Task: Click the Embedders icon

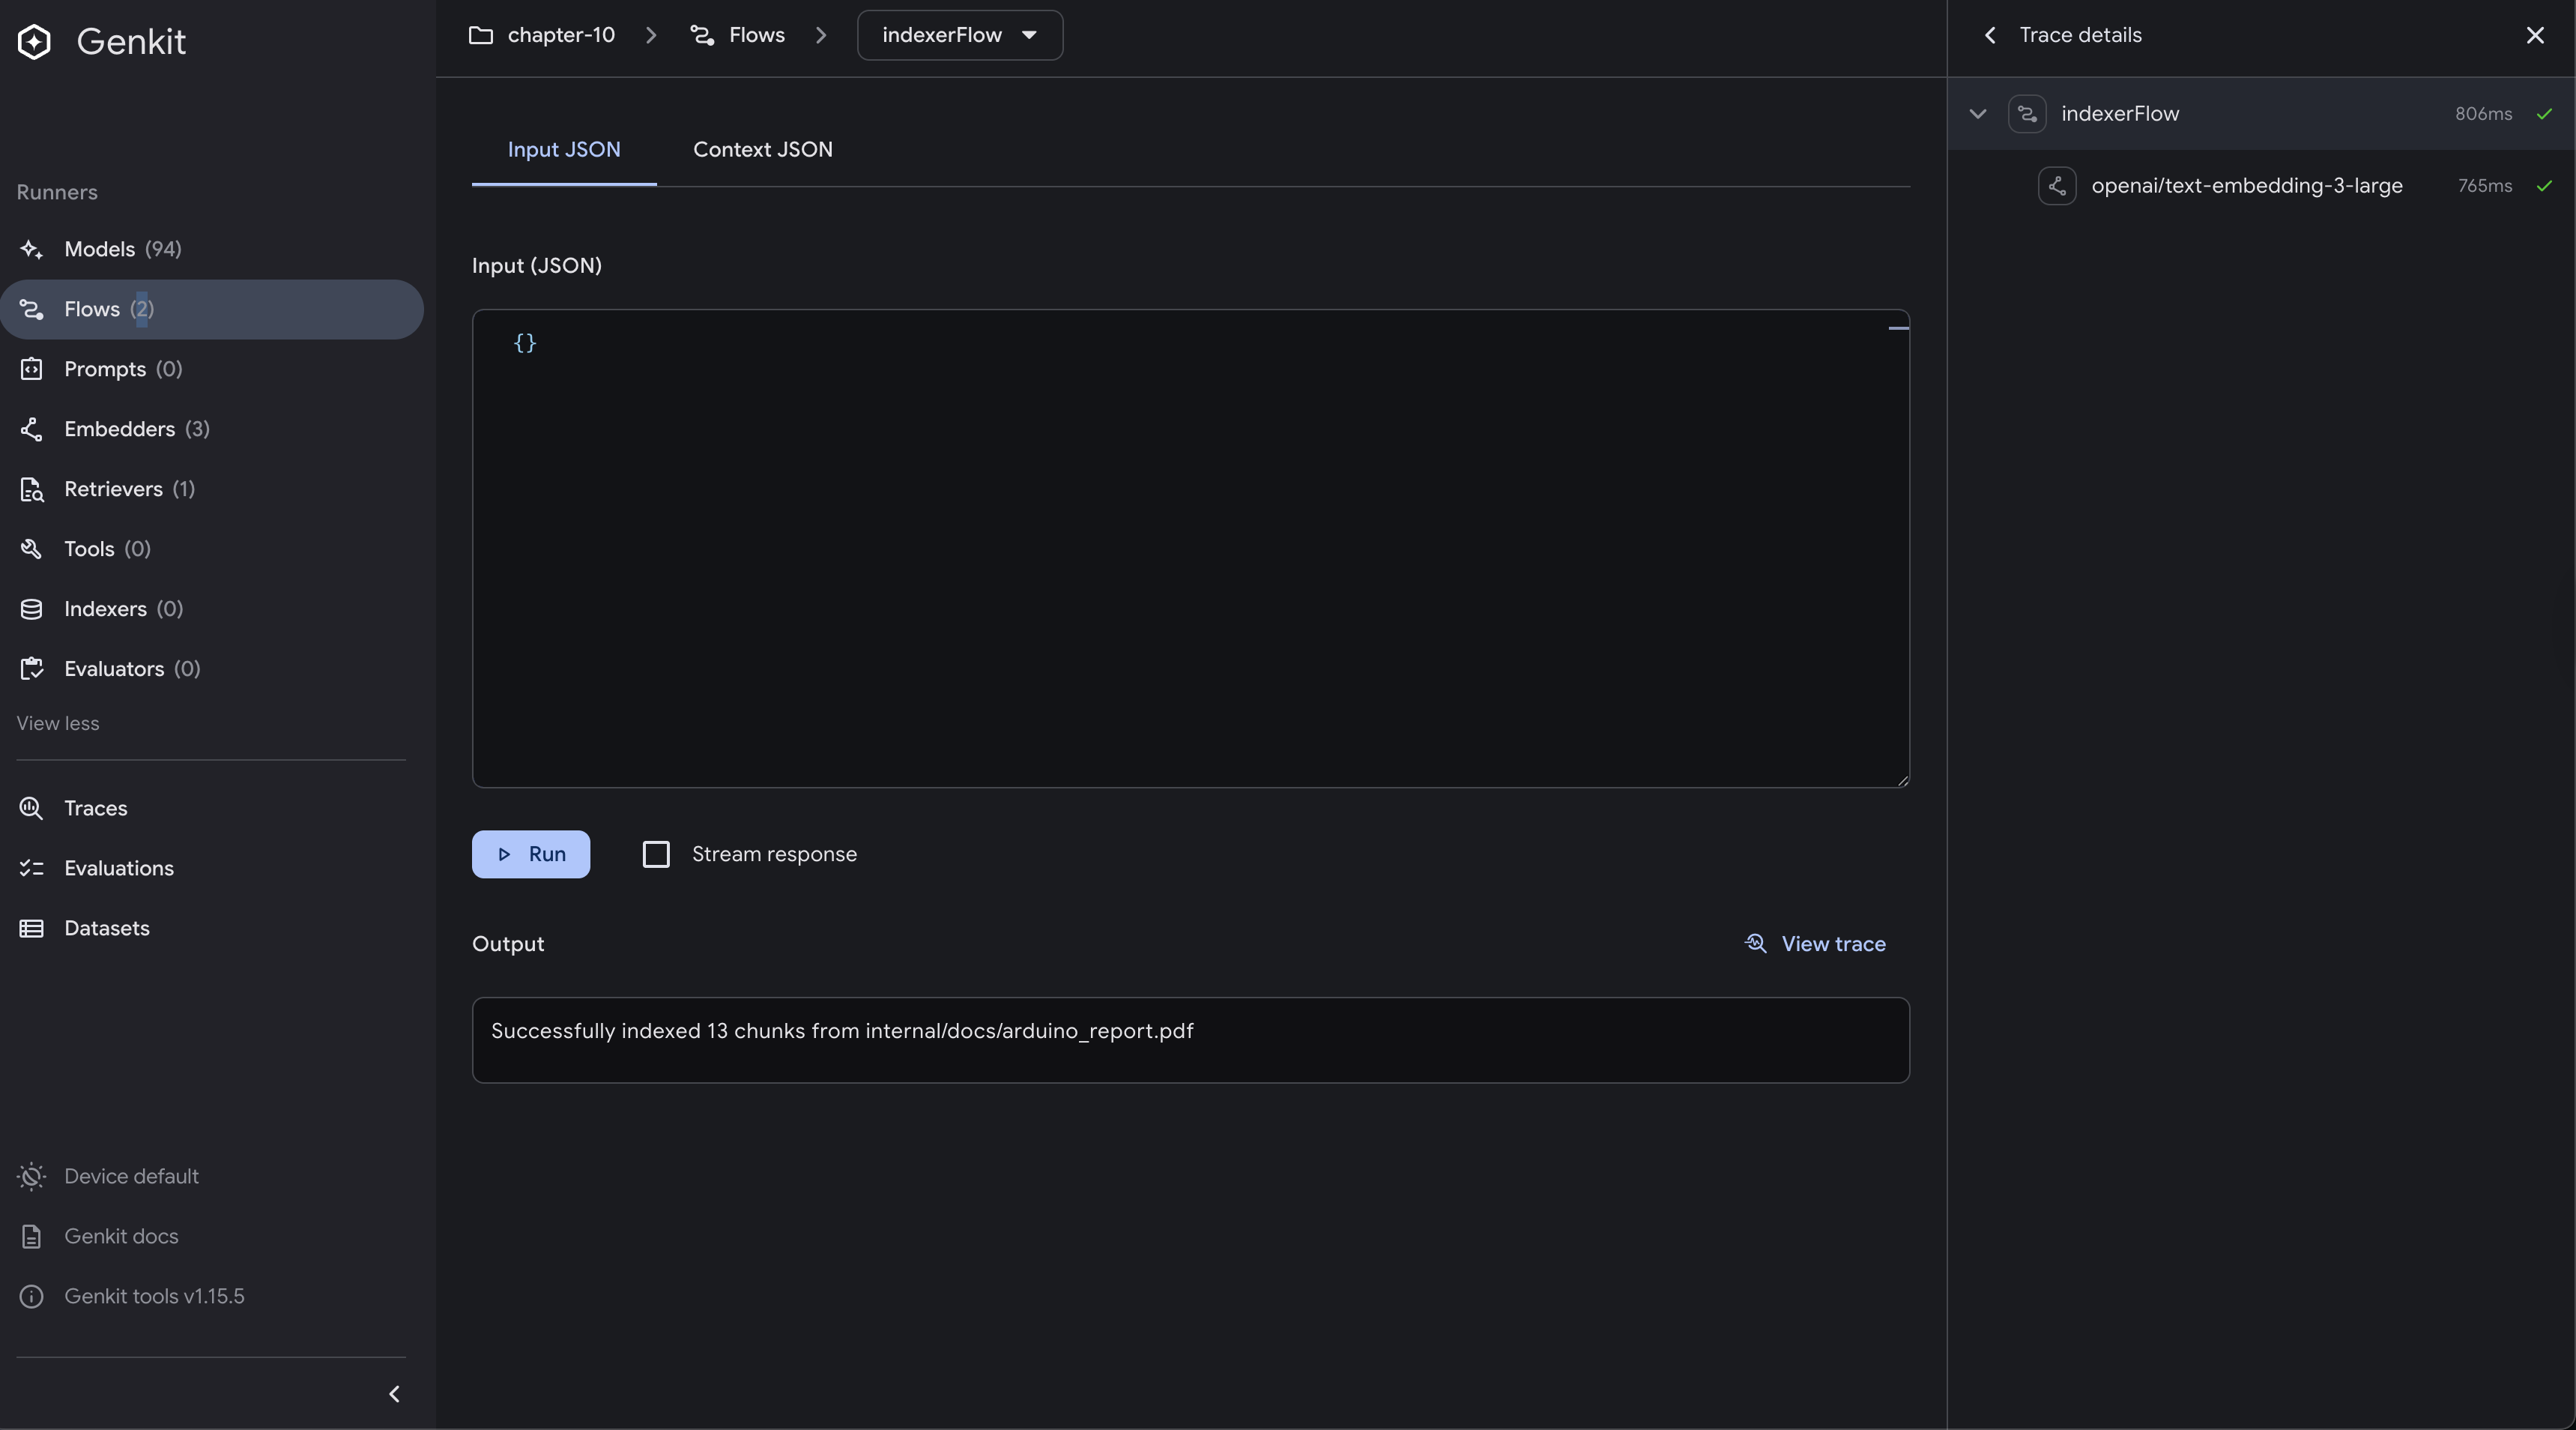Action: click(x=31, y=429)
